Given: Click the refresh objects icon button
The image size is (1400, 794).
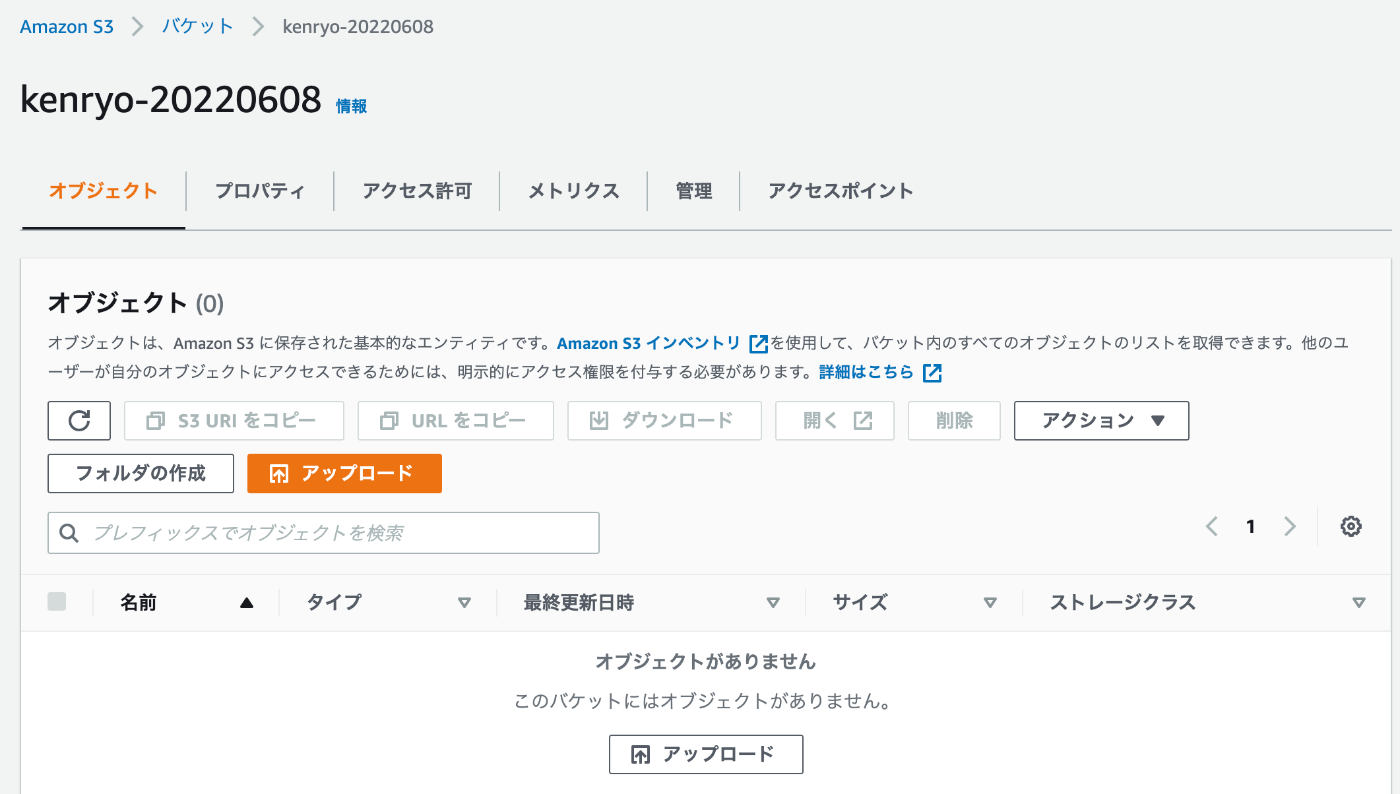Looking at the screenshot, I should 79,421.
